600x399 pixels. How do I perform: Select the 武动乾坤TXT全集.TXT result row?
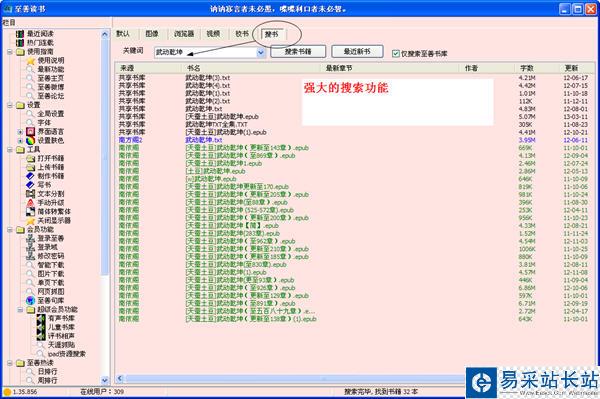[x=354, y=124]
